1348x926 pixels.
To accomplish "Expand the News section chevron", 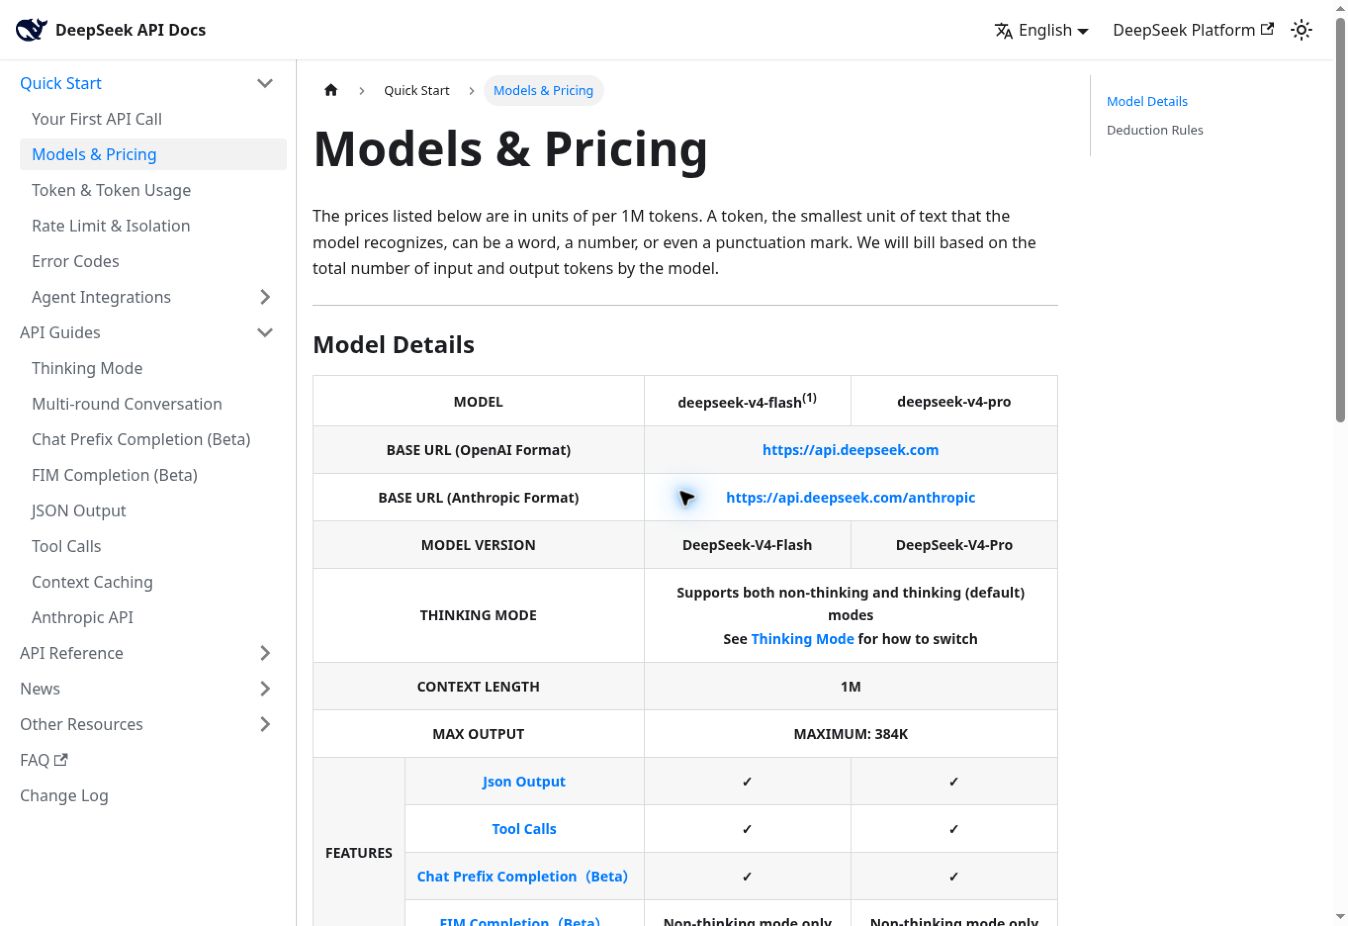I will click(265, 689).
